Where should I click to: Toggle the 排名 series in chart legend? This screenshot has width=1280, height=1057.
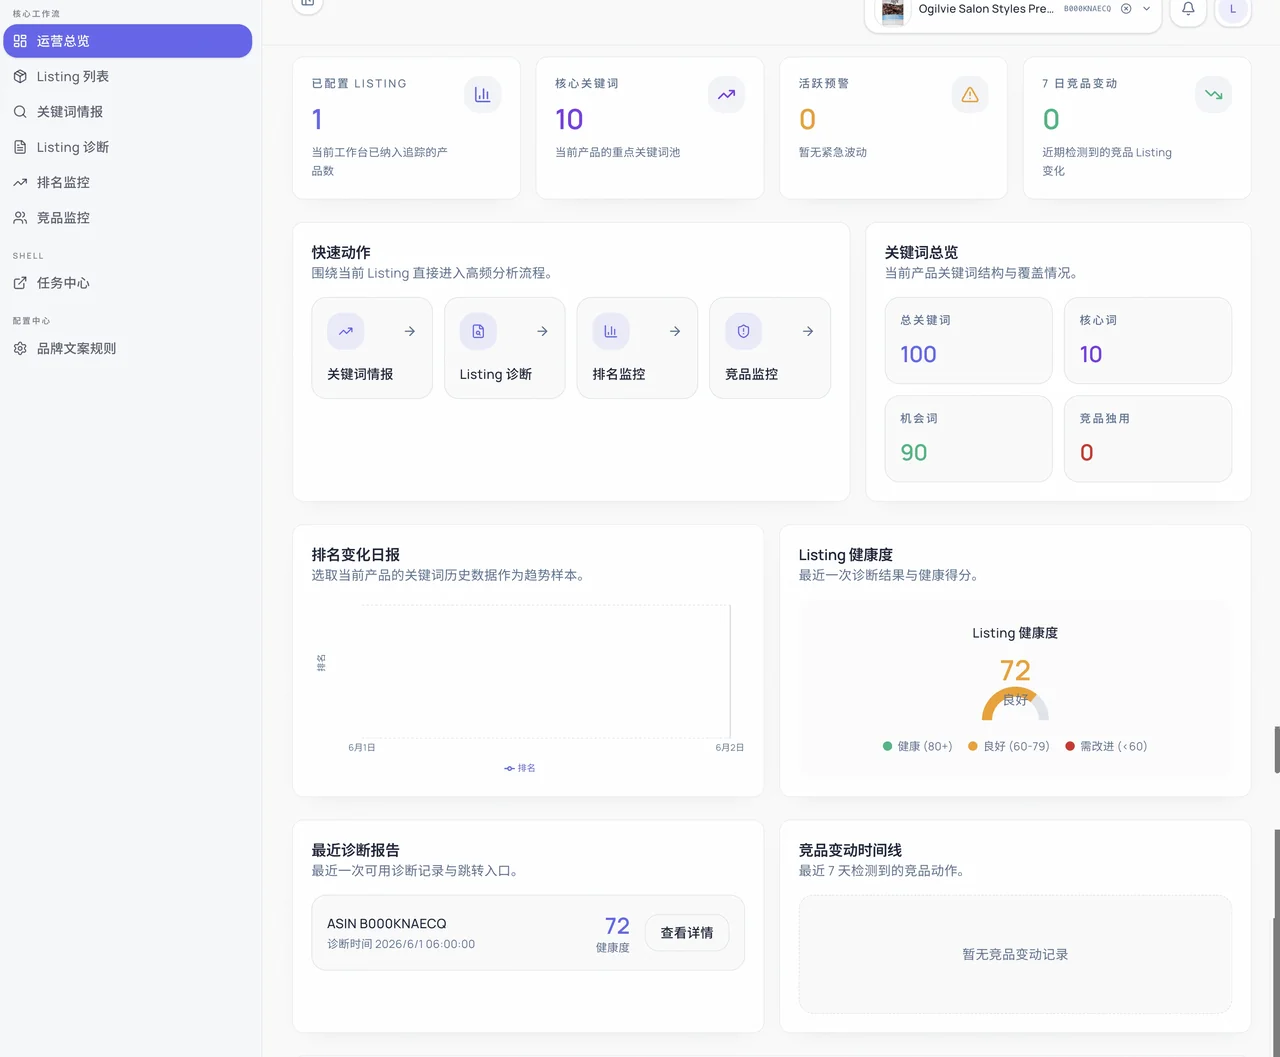click(x=520, y=768)
